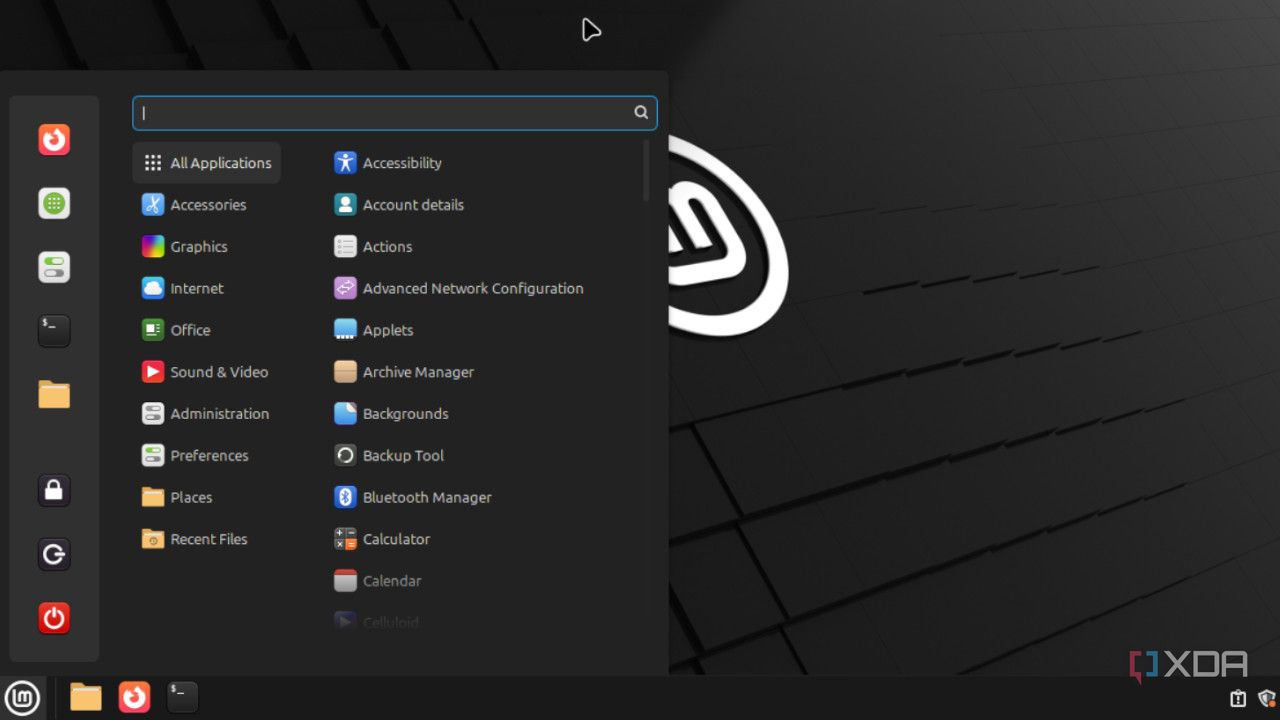
Task: Select the Sound & Video category
Action: tap(206, 372)
